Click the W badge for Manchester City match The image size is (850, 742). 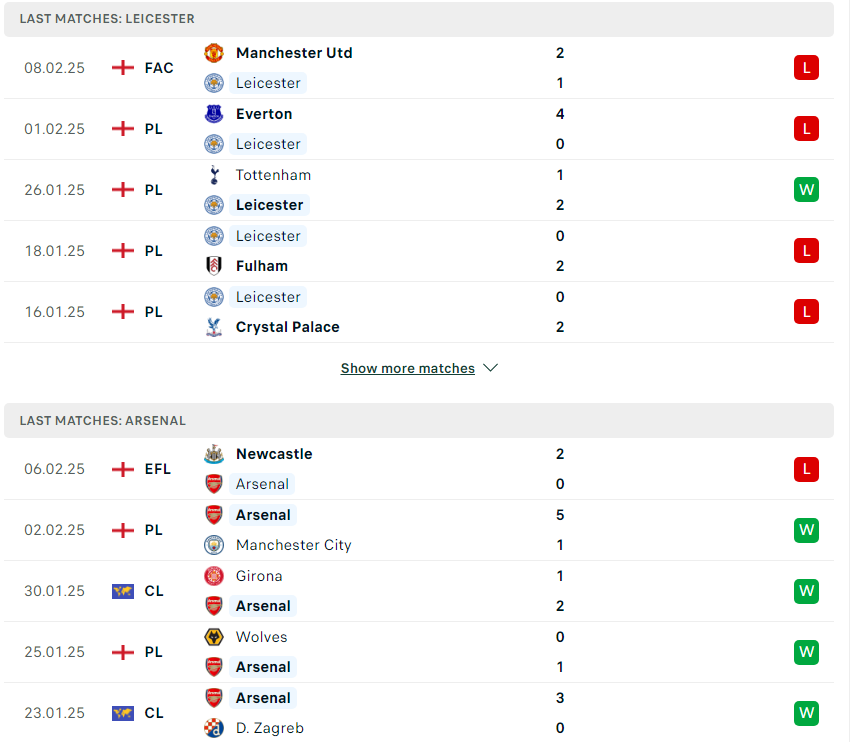pos(806,530)
